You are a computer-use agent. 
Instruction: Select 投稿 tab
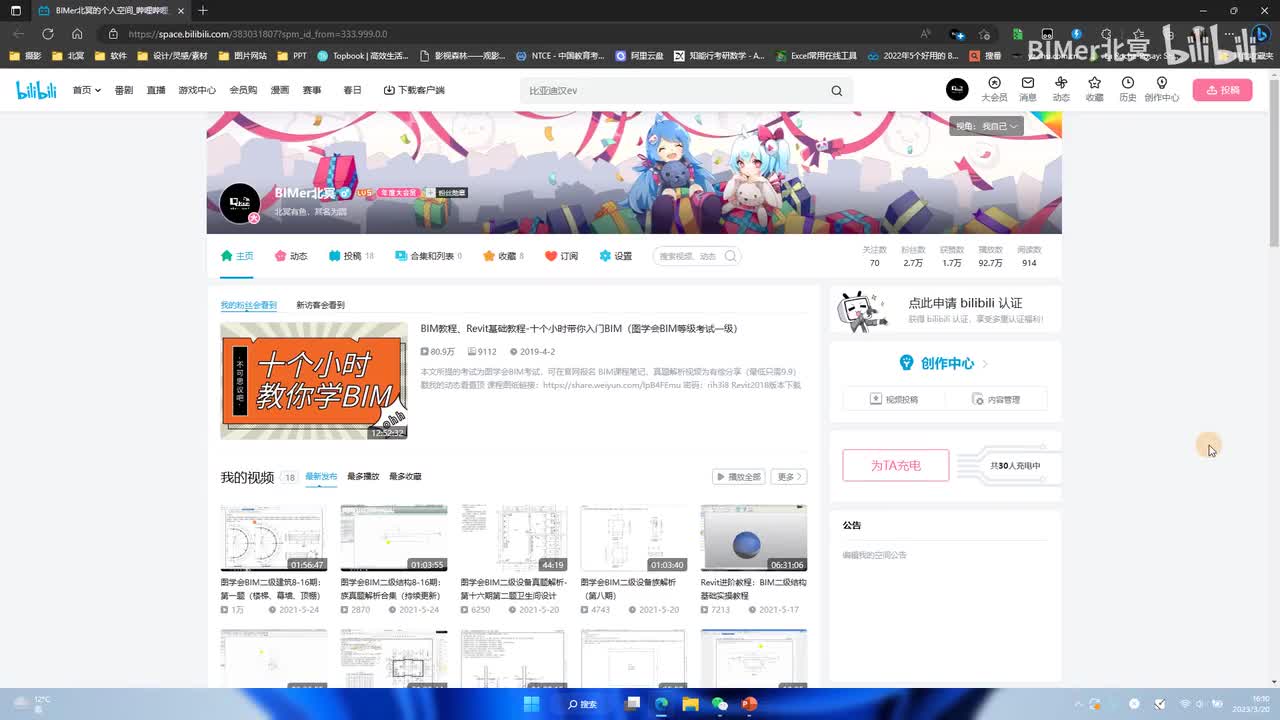click(x=351, y=256)
